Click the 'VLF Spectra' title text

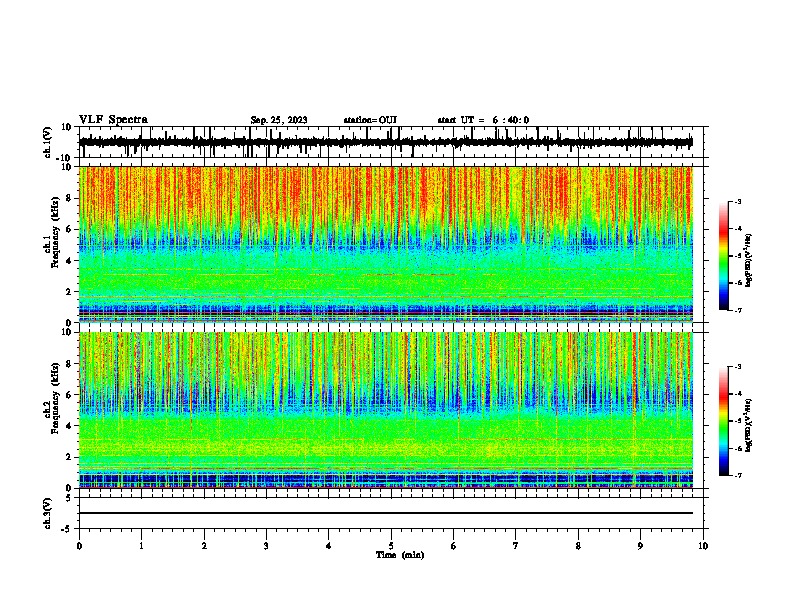point(113,120)
